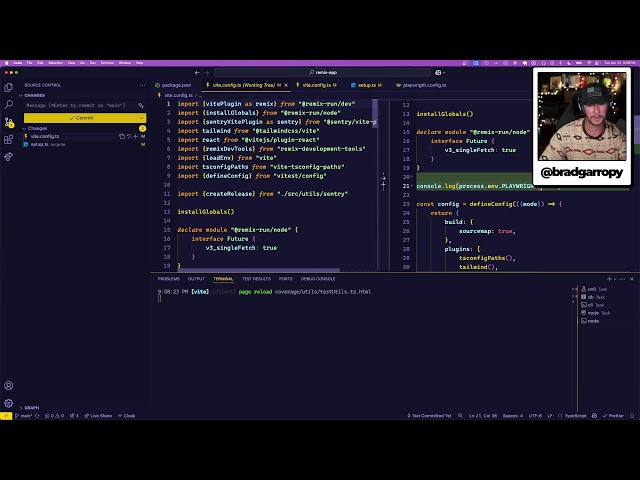The width and height of the screenshot is (640, 480).
Task: Click the Ln 21 cursor position indicator
Action: point(483,416)
